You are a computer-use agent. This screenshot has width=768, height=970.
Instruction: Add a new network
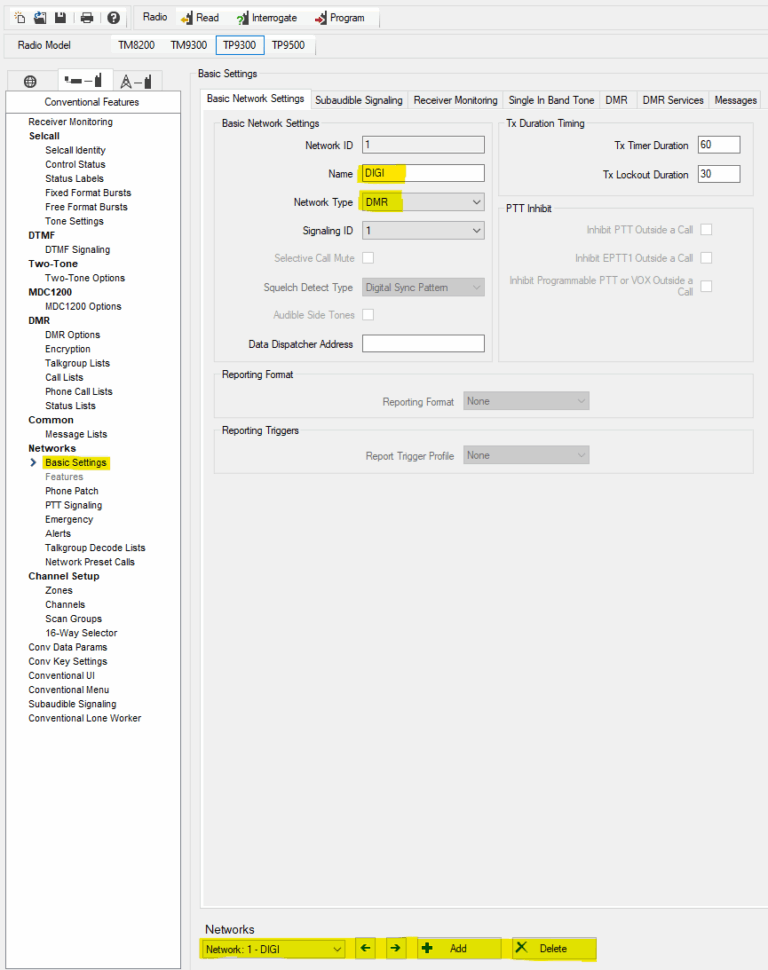coord(458,948)
